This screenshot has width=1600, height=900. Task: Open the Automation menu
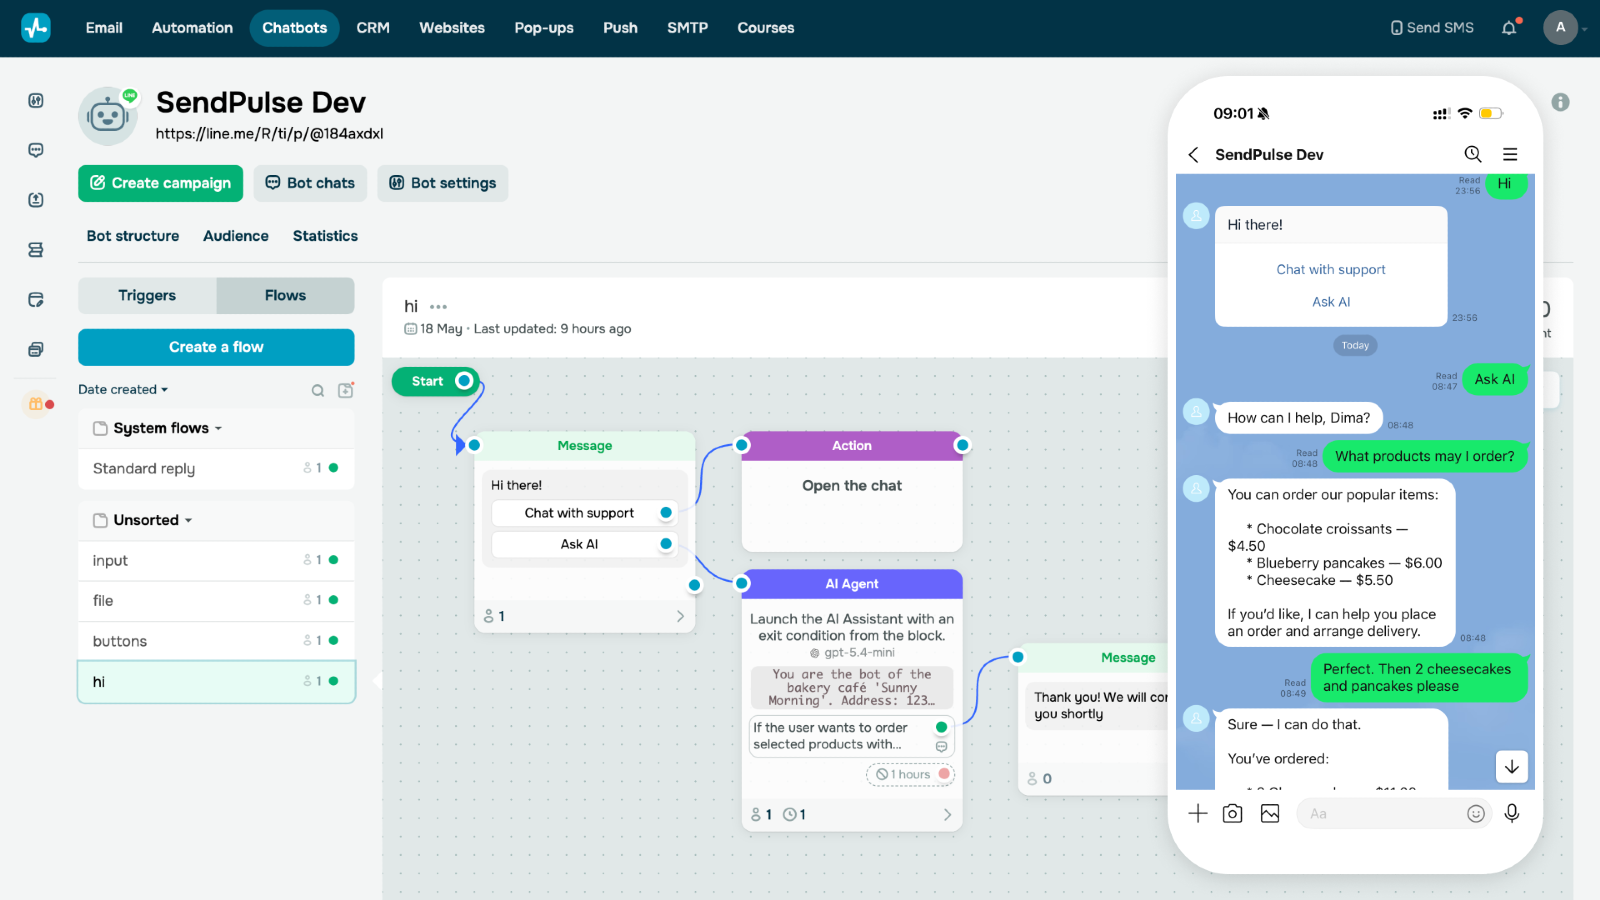click(192, 28)
